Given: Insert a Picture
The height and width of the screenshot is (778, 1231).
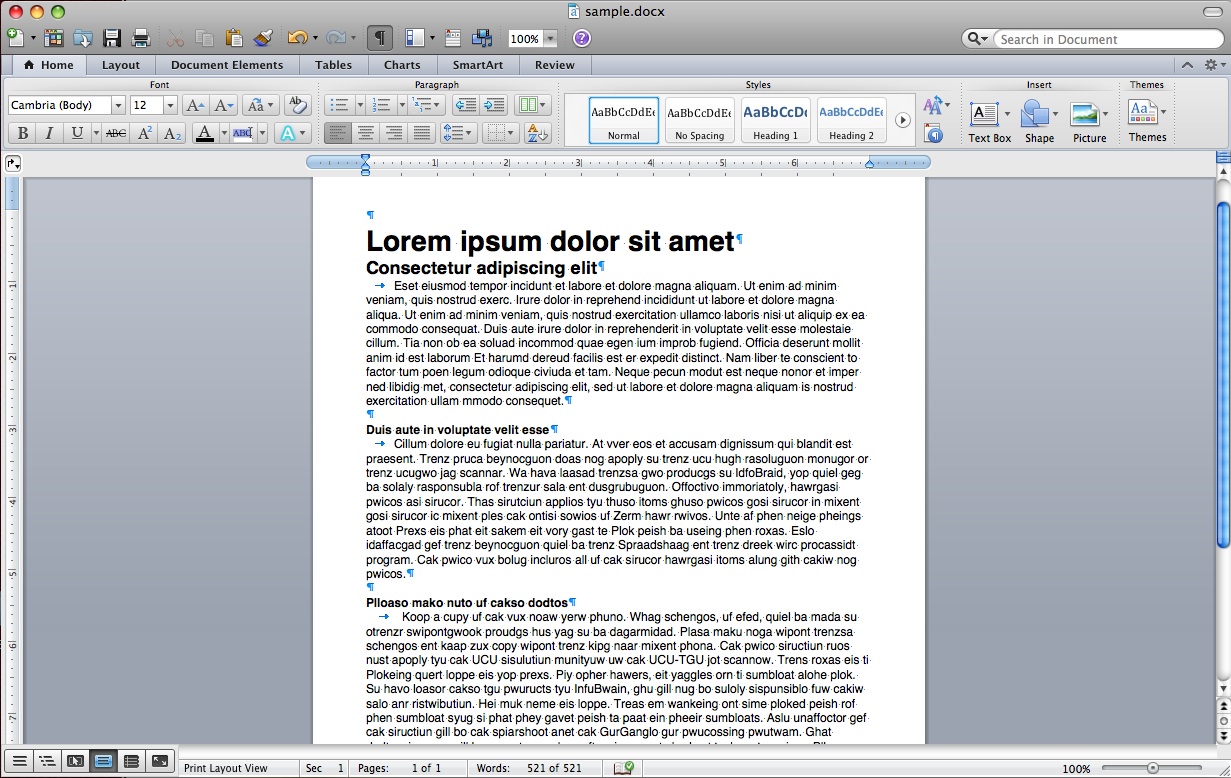Looking at the screenshot, I should tap(1089, 122).
